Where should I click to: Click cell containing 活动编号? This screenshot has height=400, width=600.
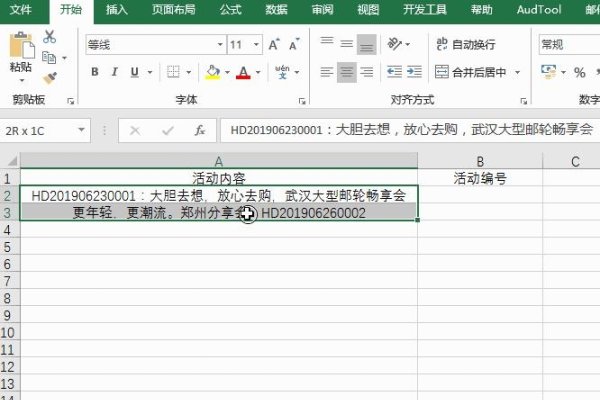[x=480, y=178]
